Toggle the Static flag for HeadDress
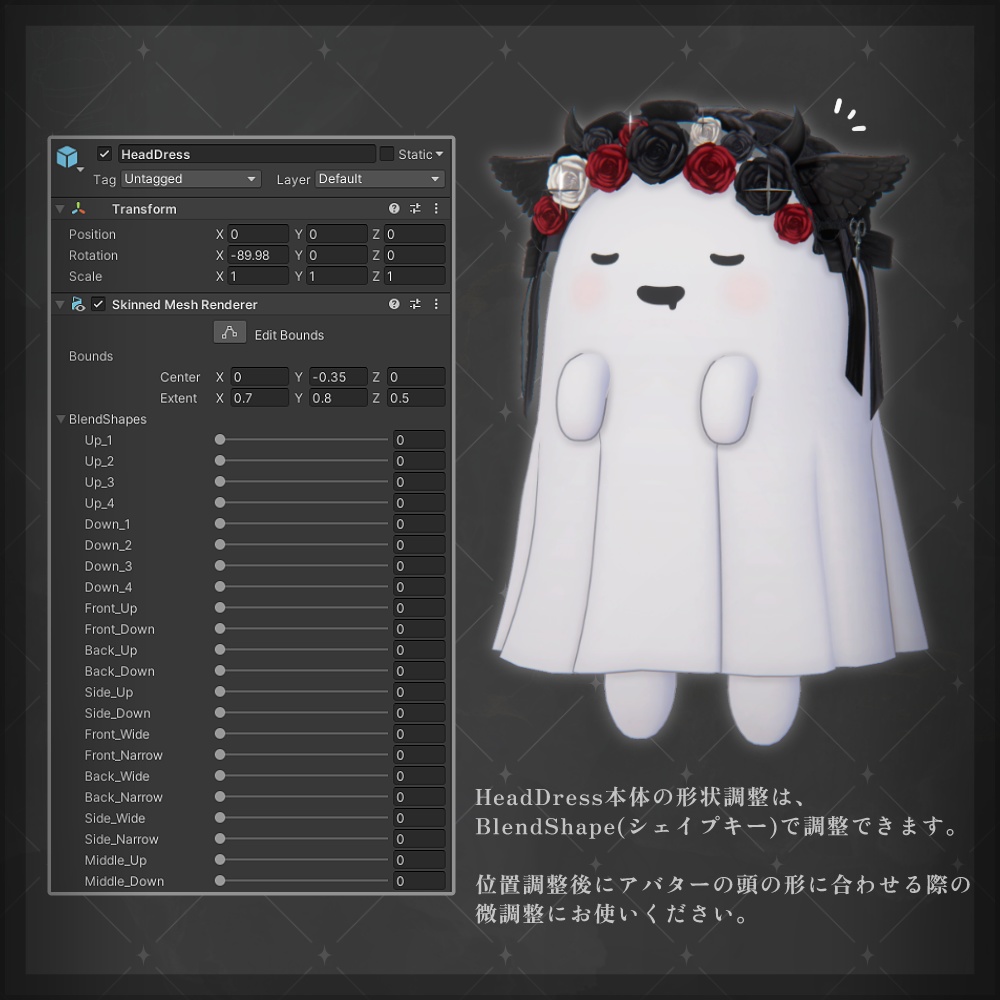1000x1000 pixels. pyautogui.click(x=388, y=154)
